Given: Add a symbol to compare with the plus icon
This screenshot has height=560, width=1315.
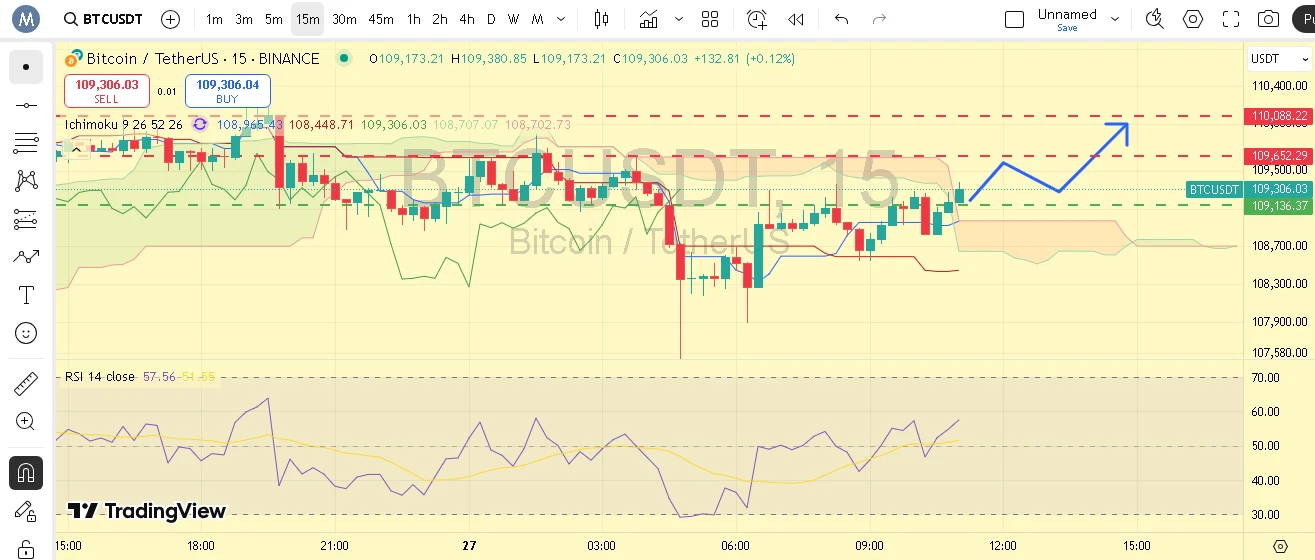Looking at the screenshot, I should 171,19.
